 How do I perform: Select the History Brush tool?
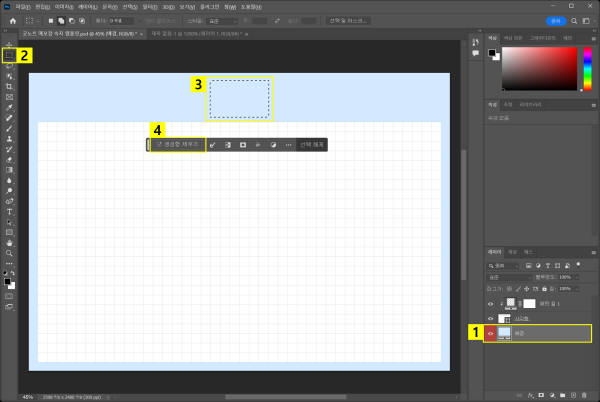click(9, 149)
